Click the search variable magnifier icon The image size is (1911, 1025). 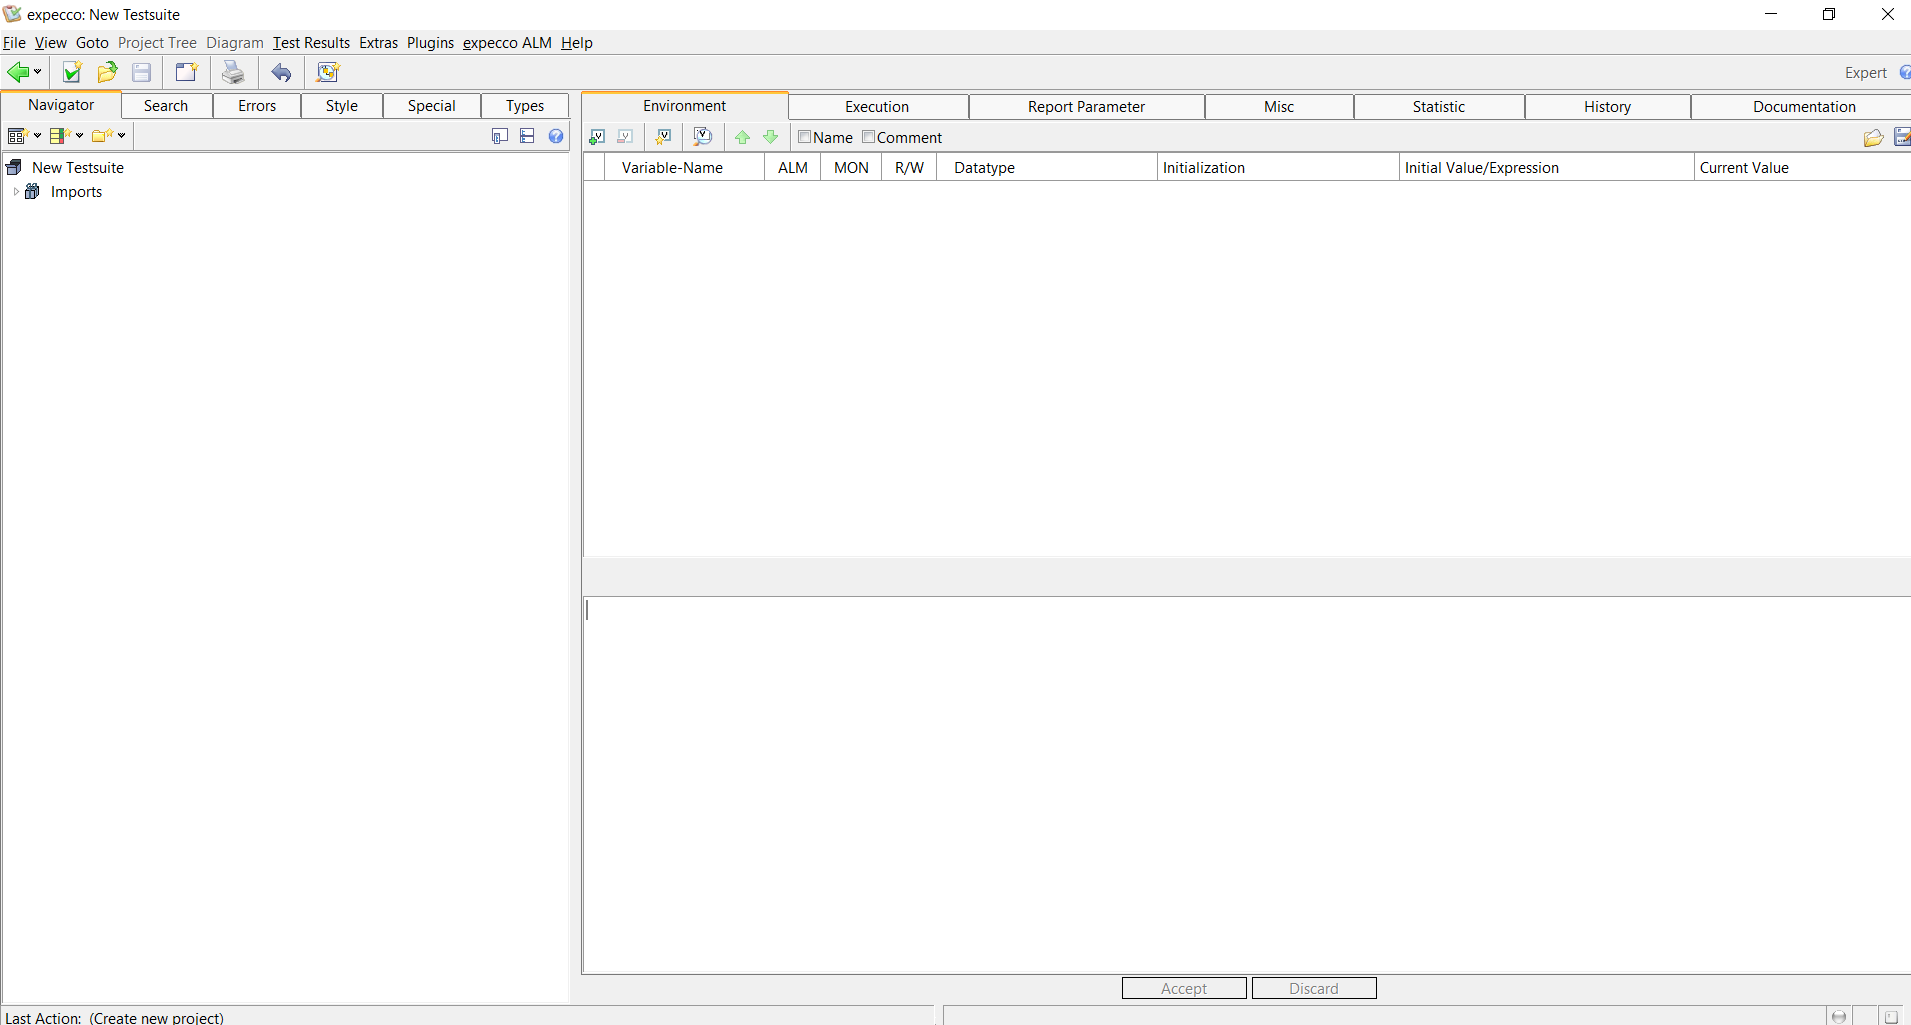click(x=703, y=137)
